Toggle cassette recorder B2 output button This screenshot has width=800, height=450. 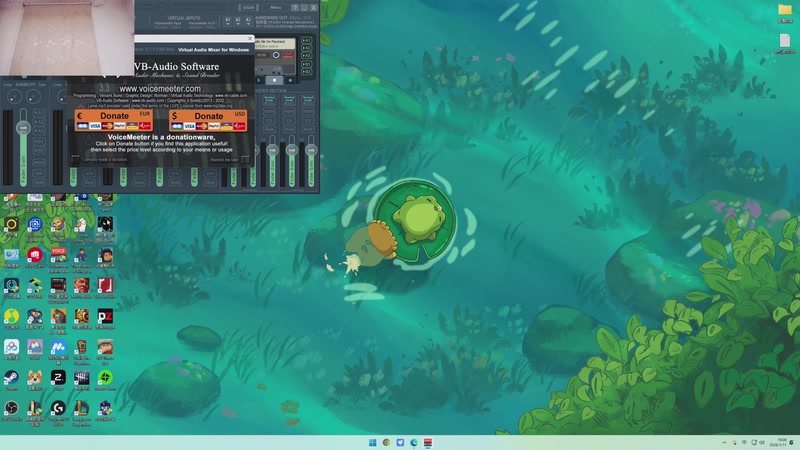point(306,71)
